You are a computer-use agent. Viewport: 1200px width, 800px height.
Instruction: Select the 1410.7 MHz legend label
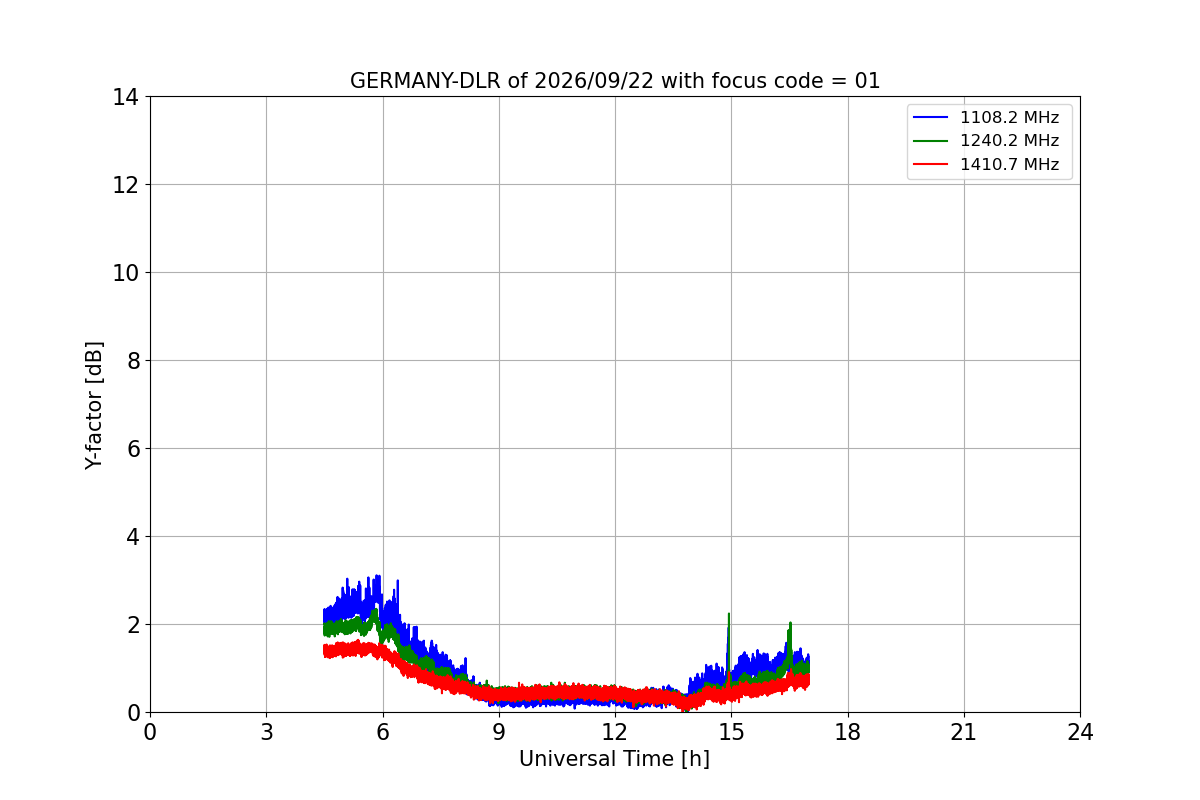[x=1009, y=165]
